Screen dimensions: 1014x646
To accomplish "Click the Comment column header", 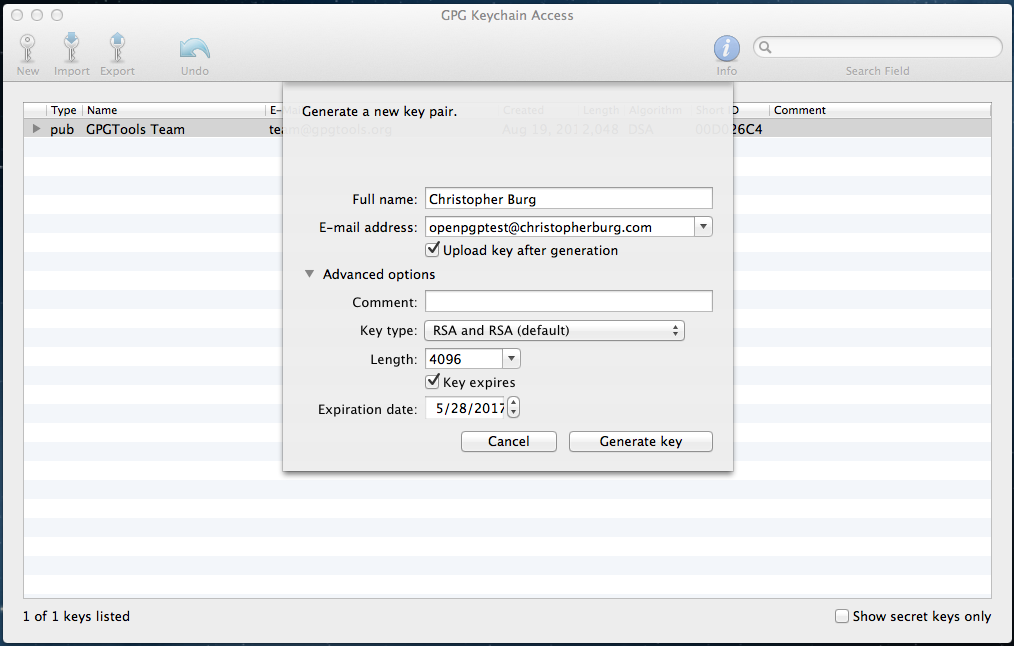I will [x=879, y=110].
